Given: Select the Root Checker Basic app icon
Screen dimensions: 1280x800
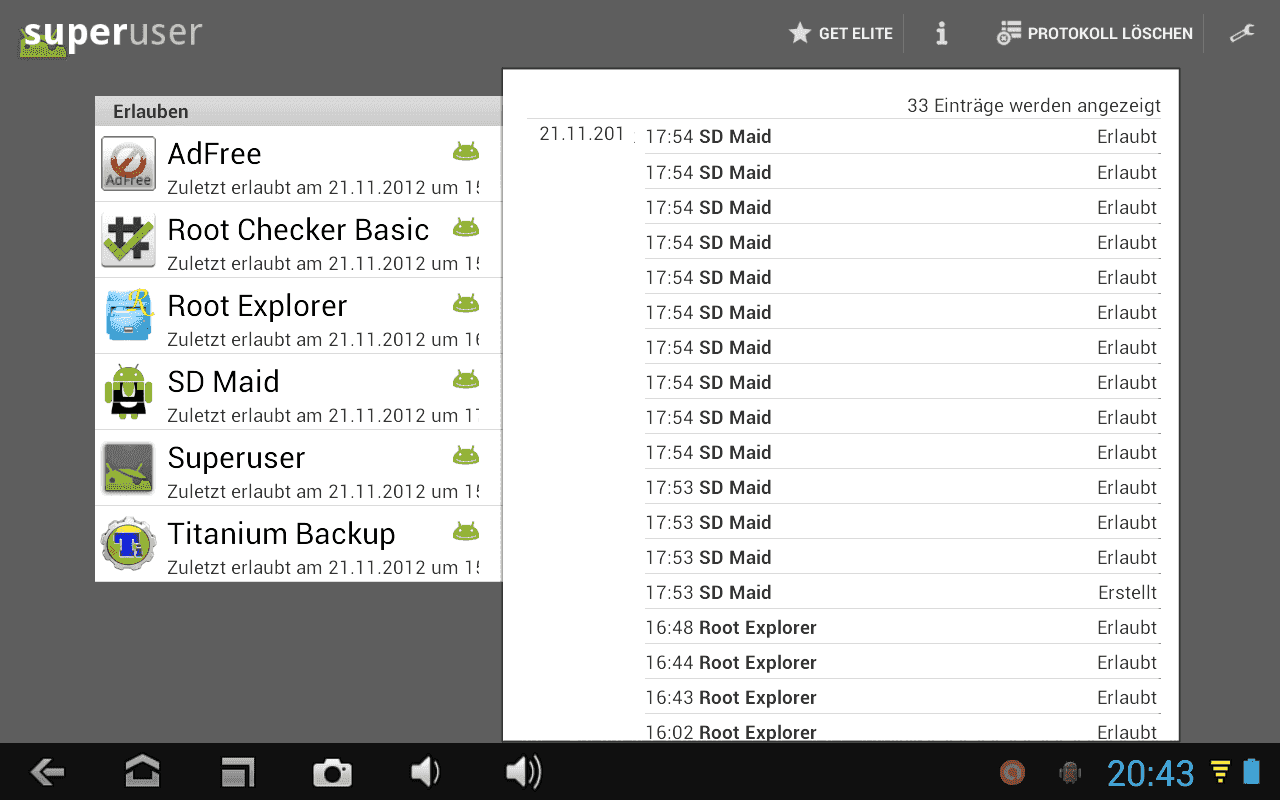Looking at the screenshot, I should [x=128, y=240].
